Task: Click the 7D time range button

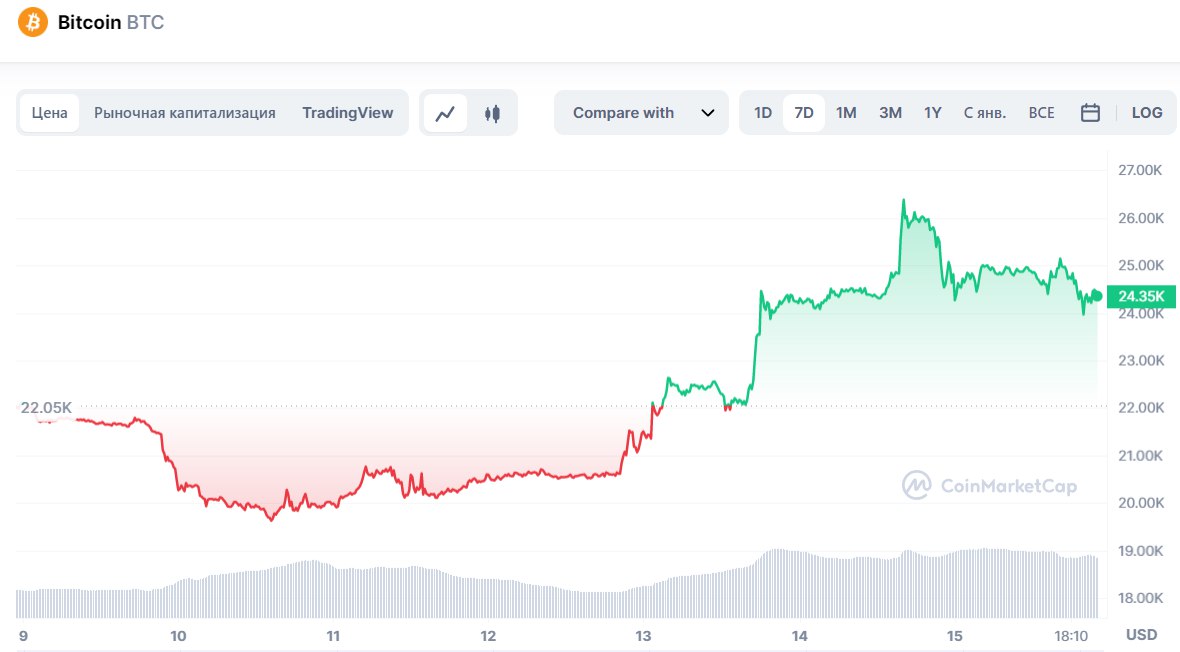Action: coord(804,113)
